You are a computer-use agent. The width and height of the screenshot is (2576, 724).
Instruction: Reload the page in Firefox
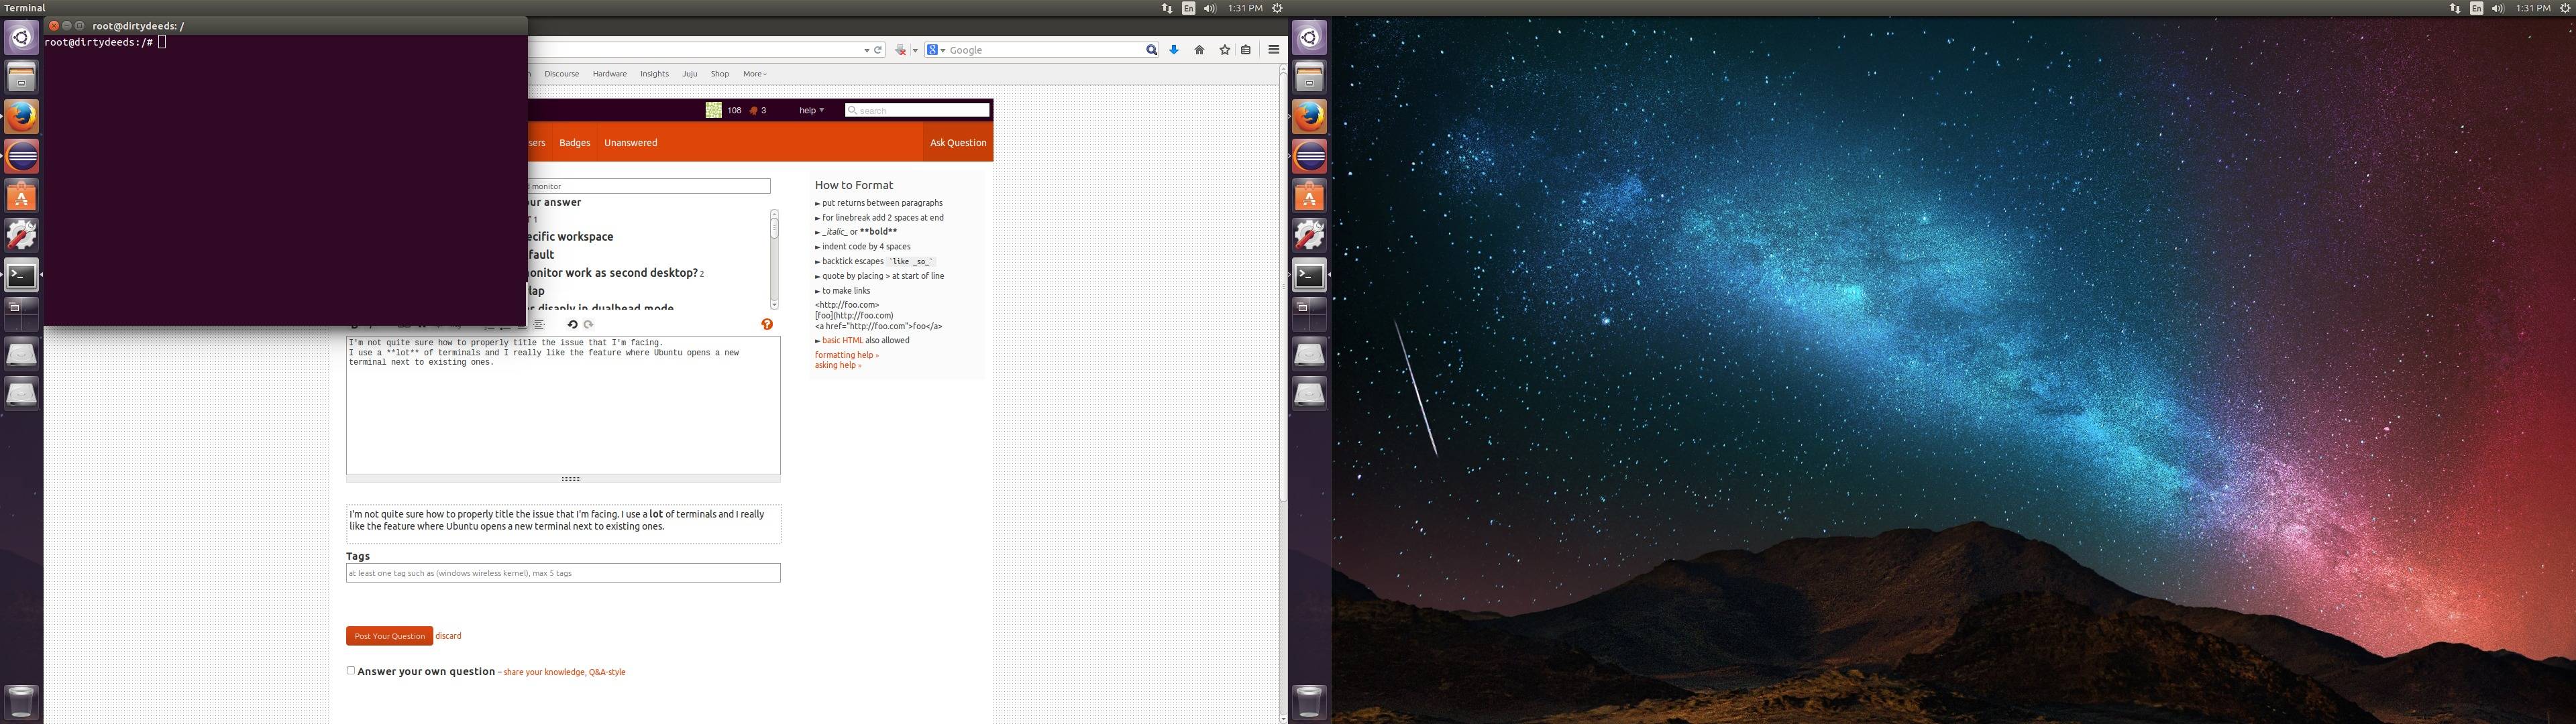point(878,50)
